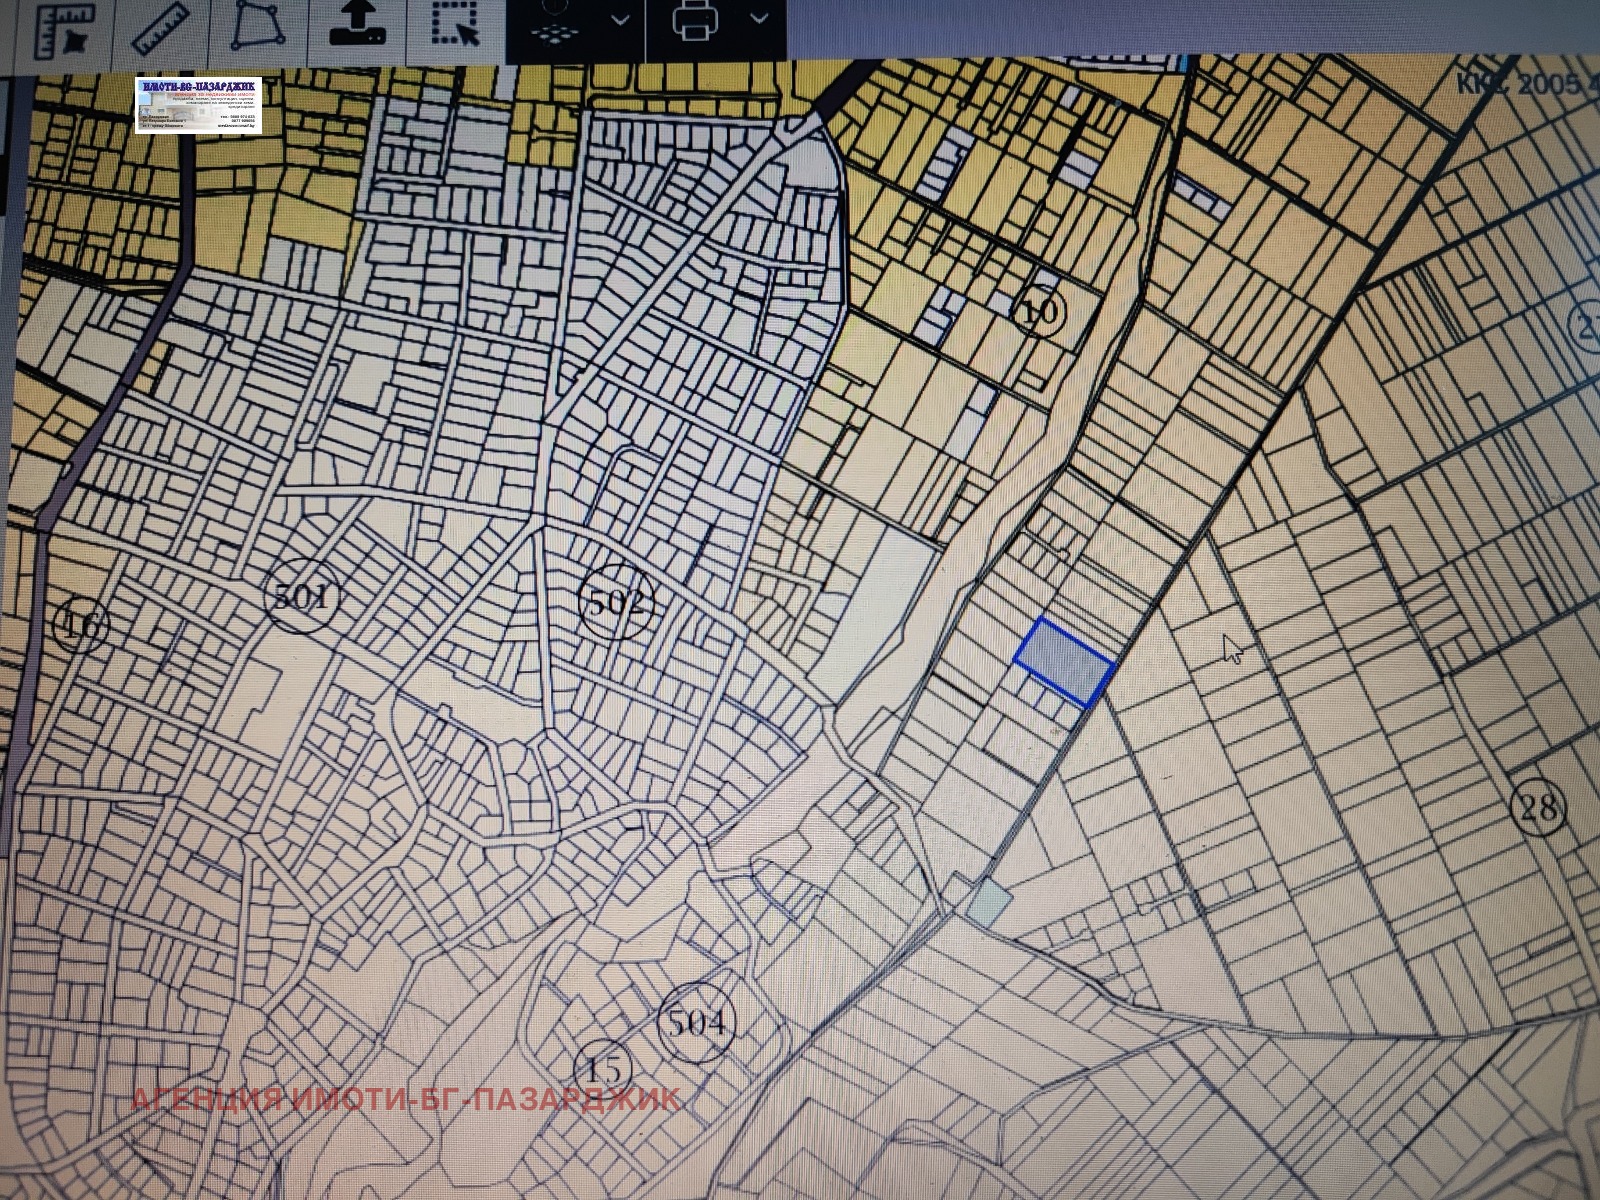Click the circled 10 map label
The width and height of the screenshot is (1600, 1200).
(x=1040, y=312)
